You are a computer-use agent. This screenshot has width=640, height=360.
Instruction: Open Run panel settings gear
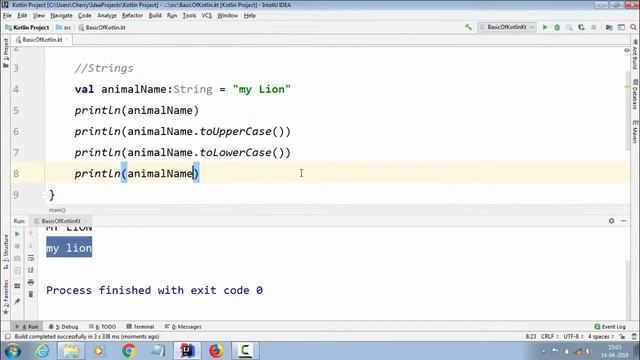point(611,221)
